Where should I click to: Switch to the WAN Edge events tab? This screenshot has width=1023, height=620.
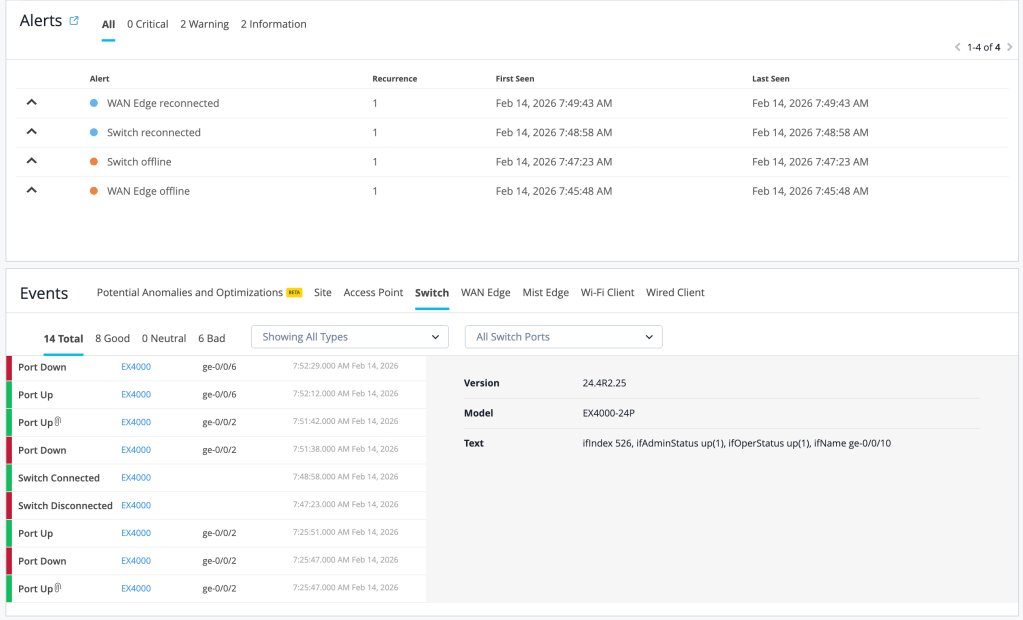point(485,293)
